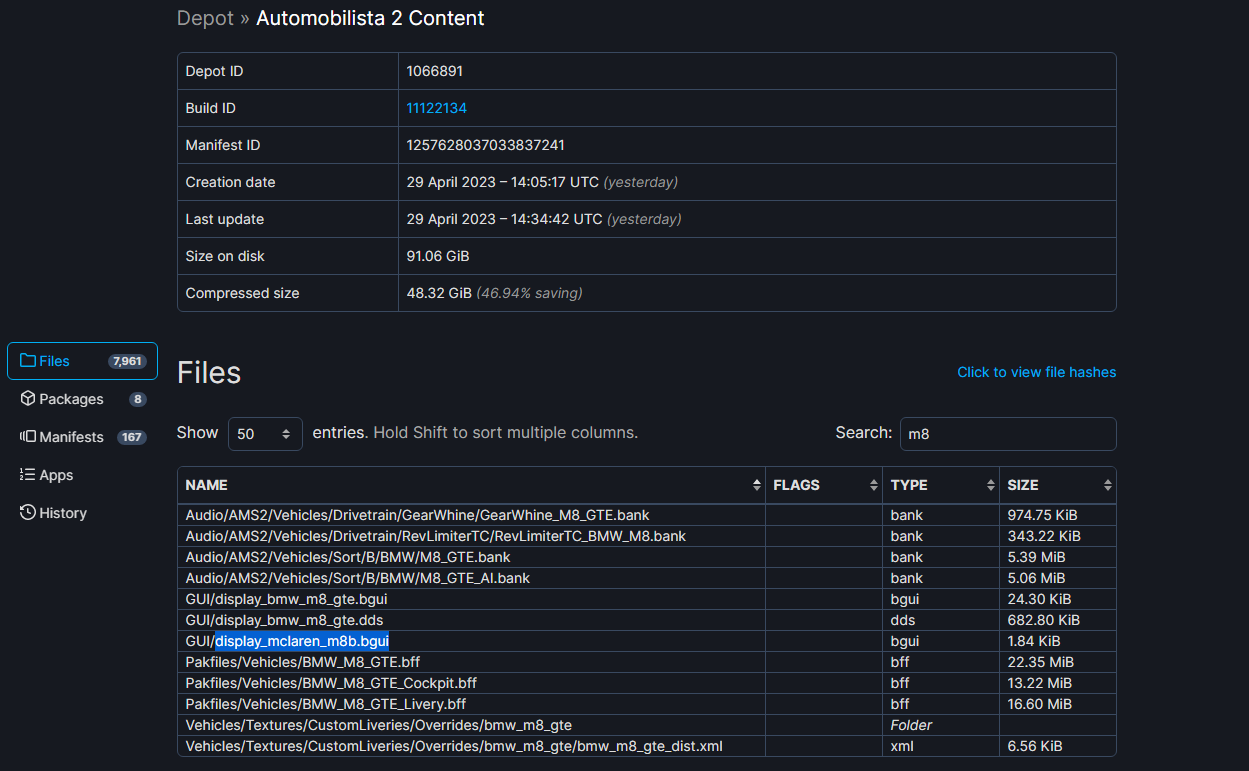The height and width of the screenshot is (771, 1249).
Task: Sort the table by Size column
Action: [1058, 485]
